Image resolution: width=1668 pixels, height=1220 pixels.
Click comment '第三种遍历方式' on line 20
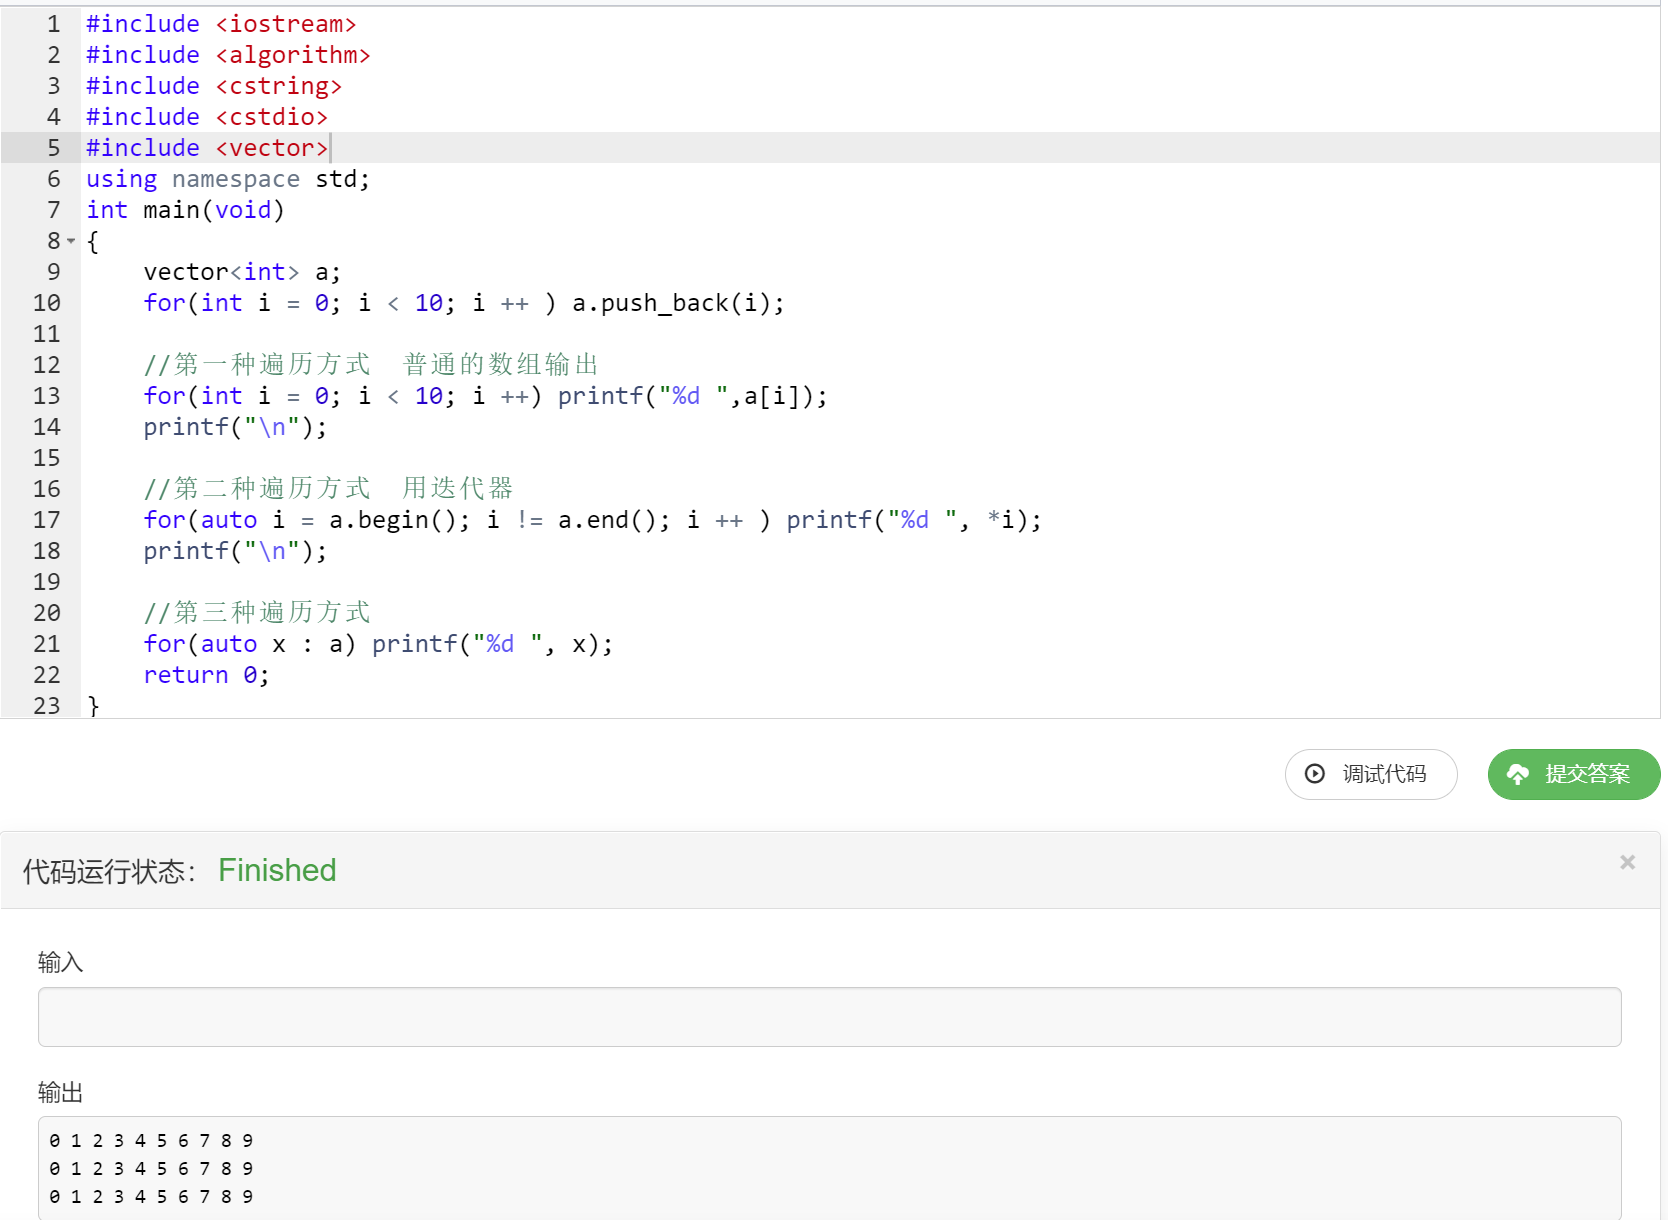click(257, 612)
